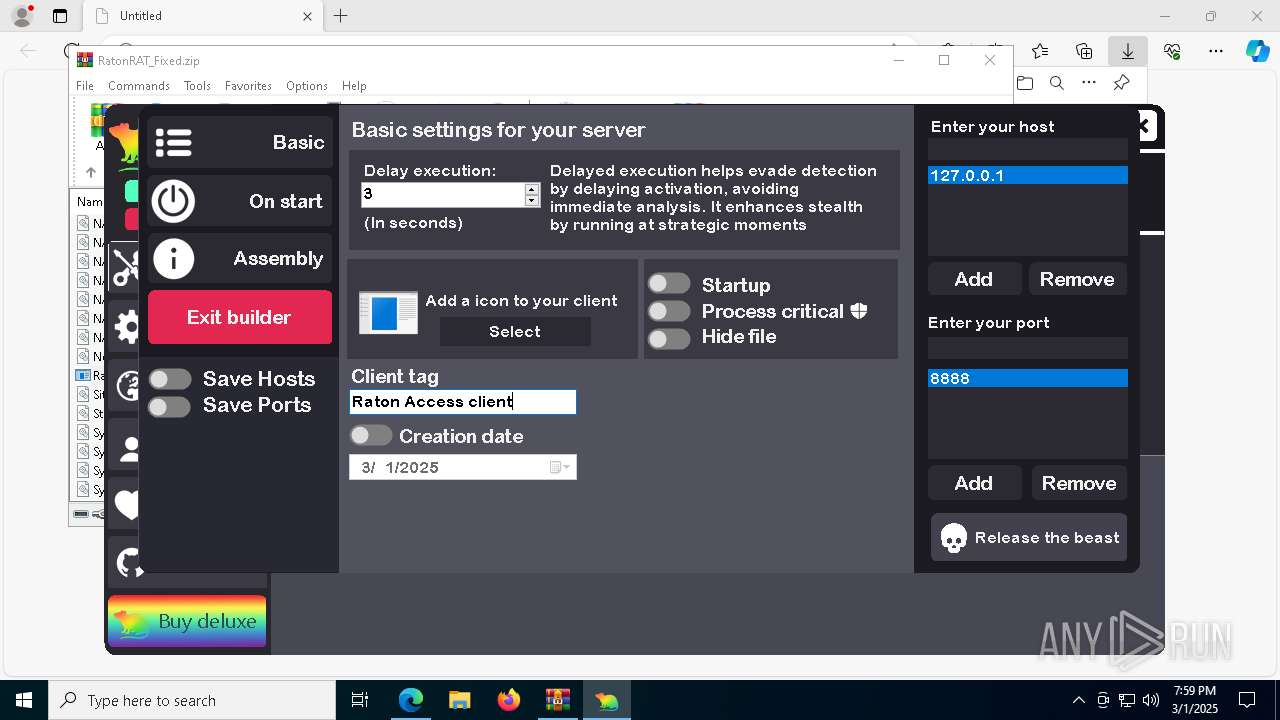
Task: Click Remove under the host list
Action: pos(1077,279)
